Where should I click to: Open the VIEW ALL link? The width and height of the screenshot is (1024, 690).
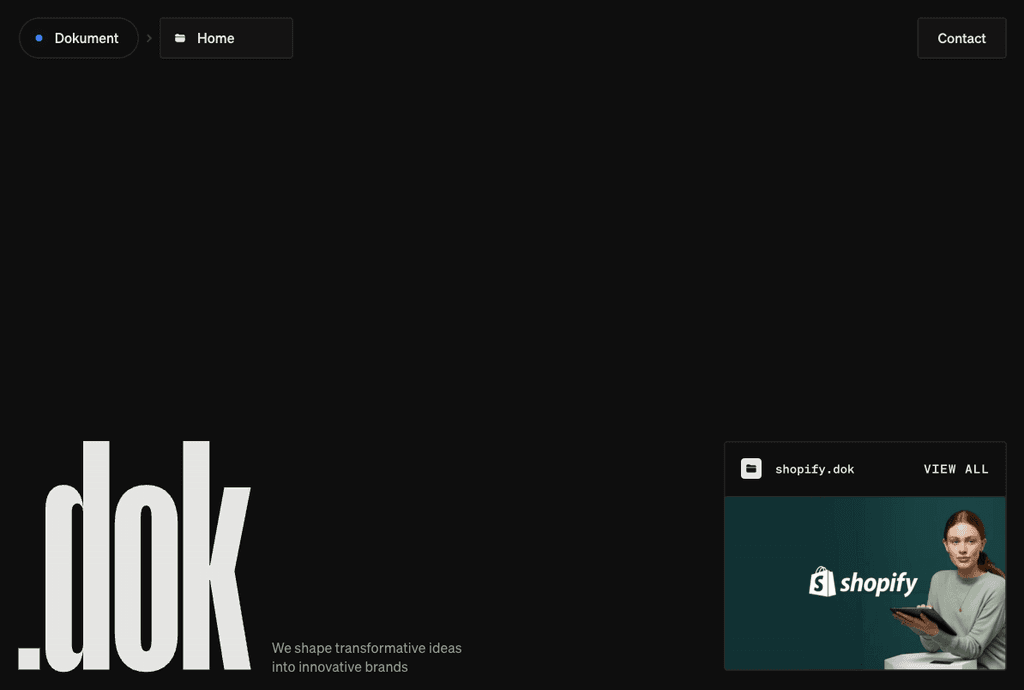click(x=956, y=468)
